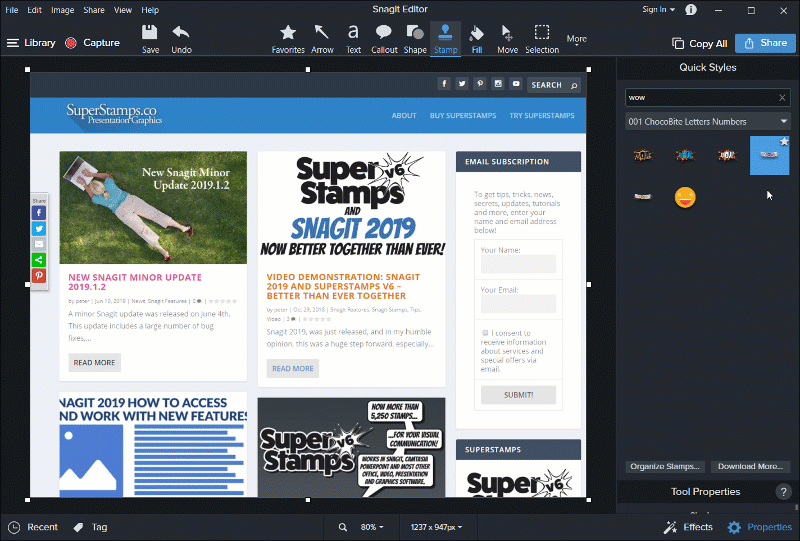
Task: Click the SEARCH box in webpage header
Action: point(554,85)
